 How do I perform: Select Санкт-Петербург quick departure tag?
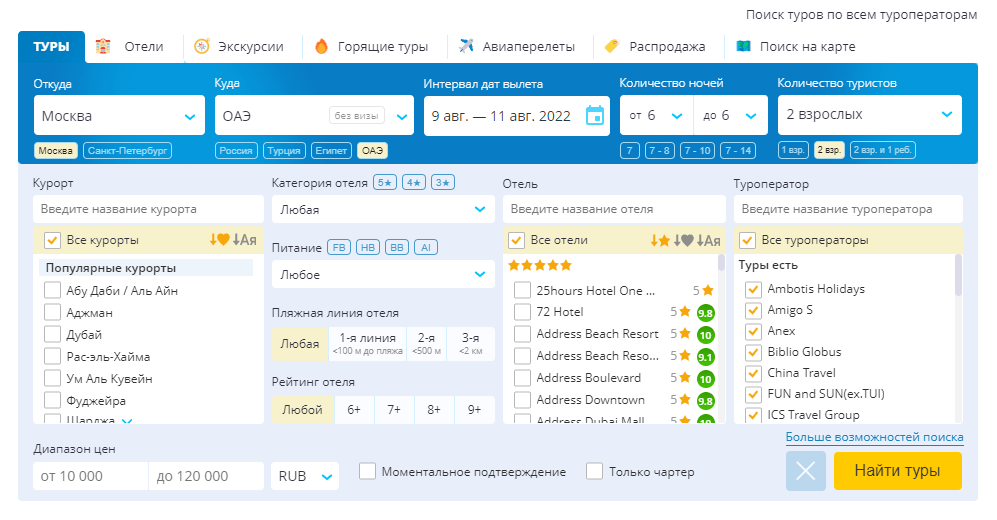coord(128,151)
